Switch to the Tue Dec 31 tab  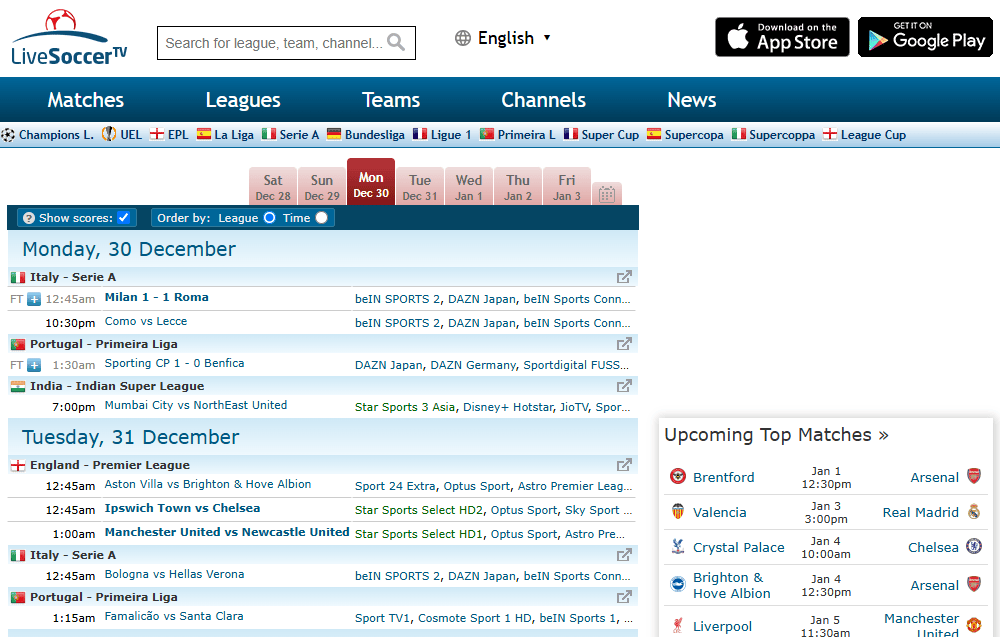[x=420, y=187]
